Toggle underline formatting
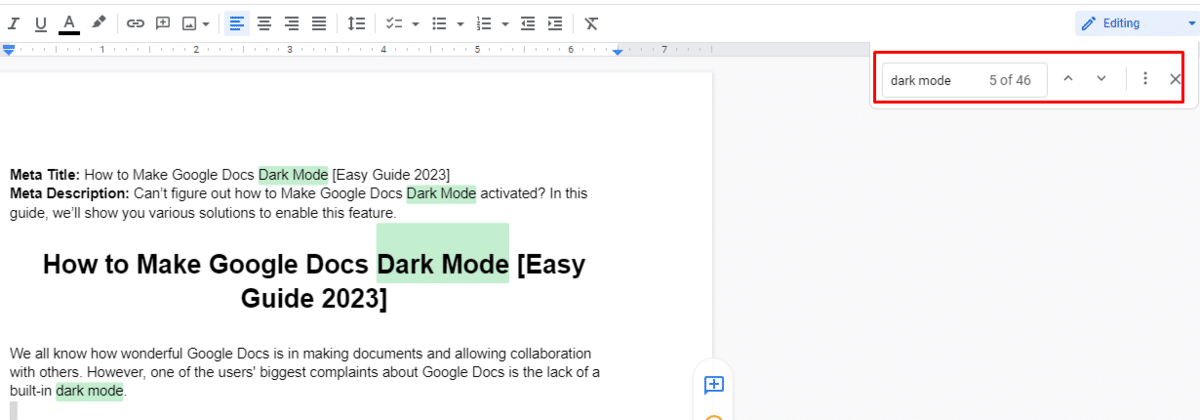The height and width of the screenshot is (420, 1200). pos(41,23)
